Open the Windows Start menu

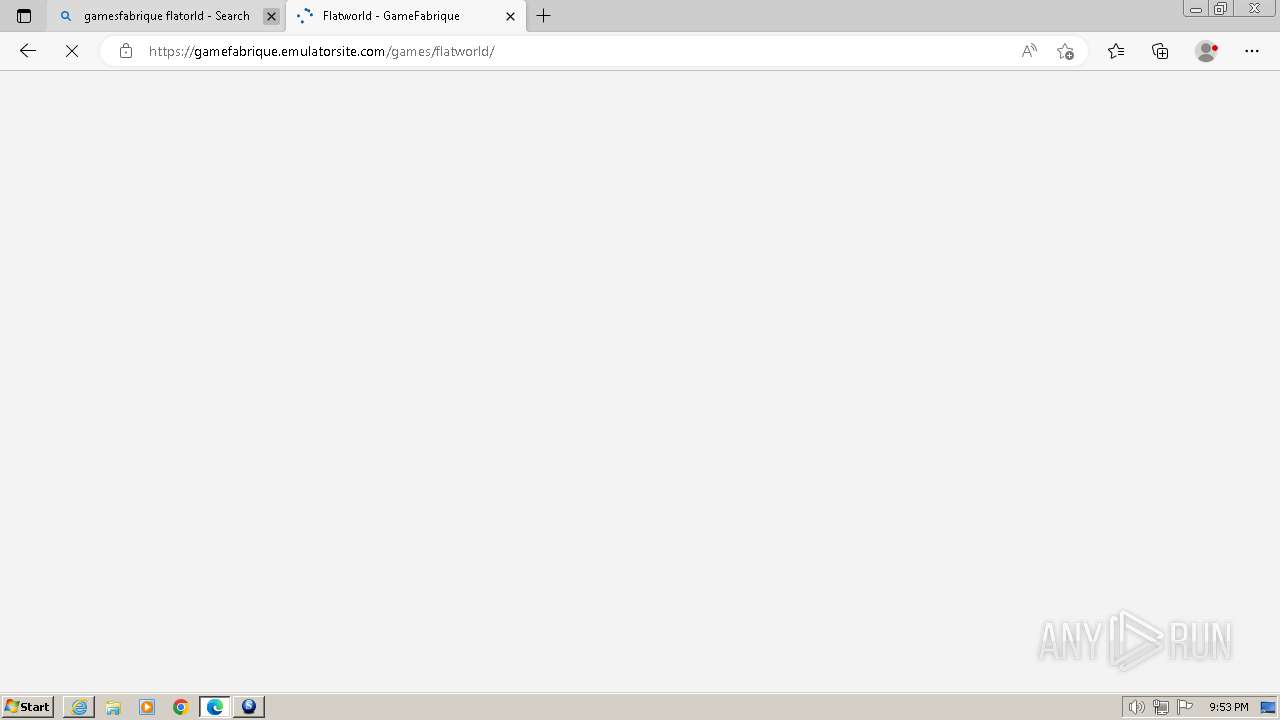tap(28, 707)
